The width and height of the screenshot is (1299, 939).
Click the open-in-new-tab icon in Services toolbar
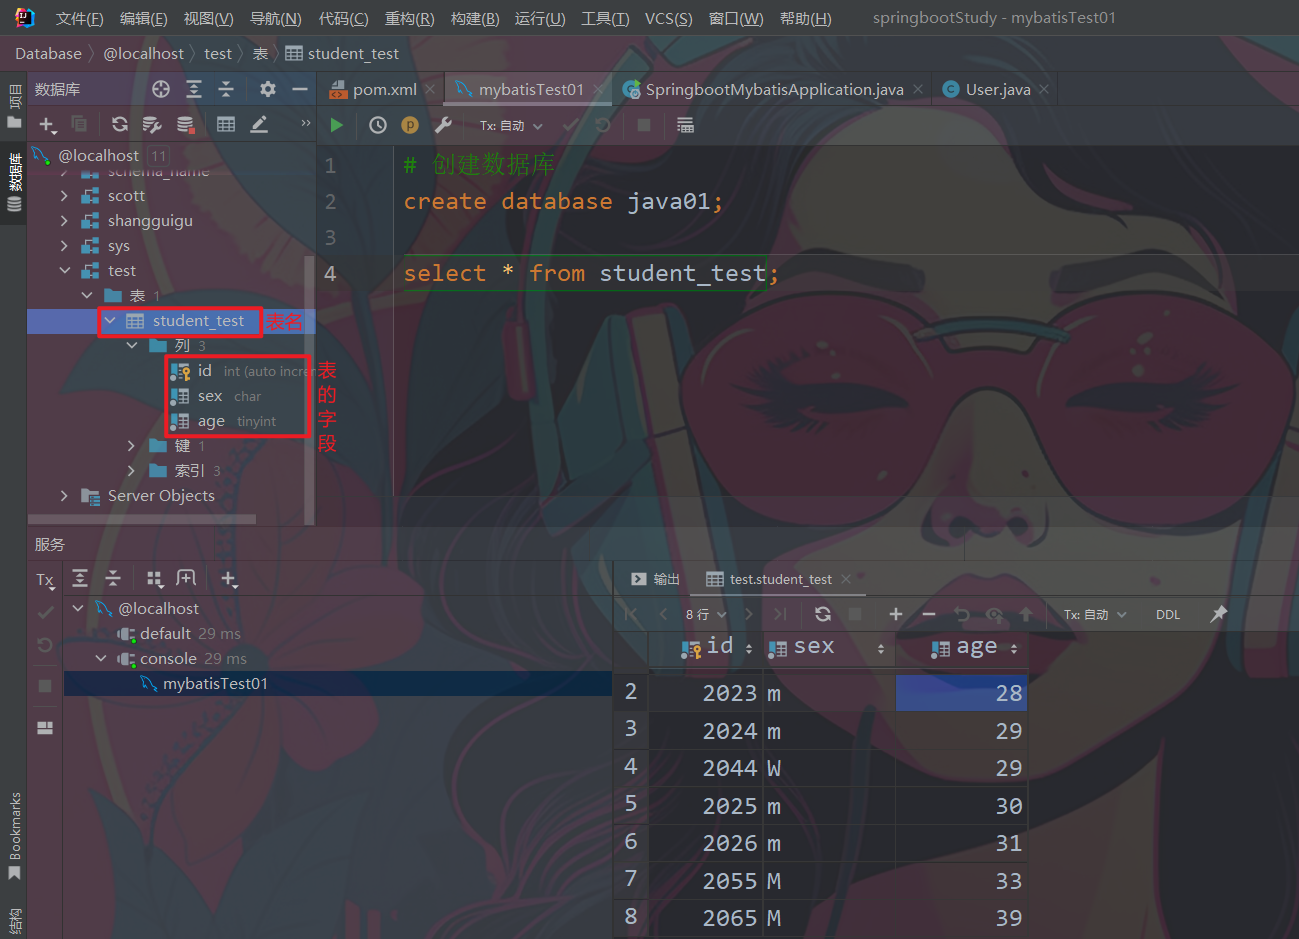(x=186, y=579)
